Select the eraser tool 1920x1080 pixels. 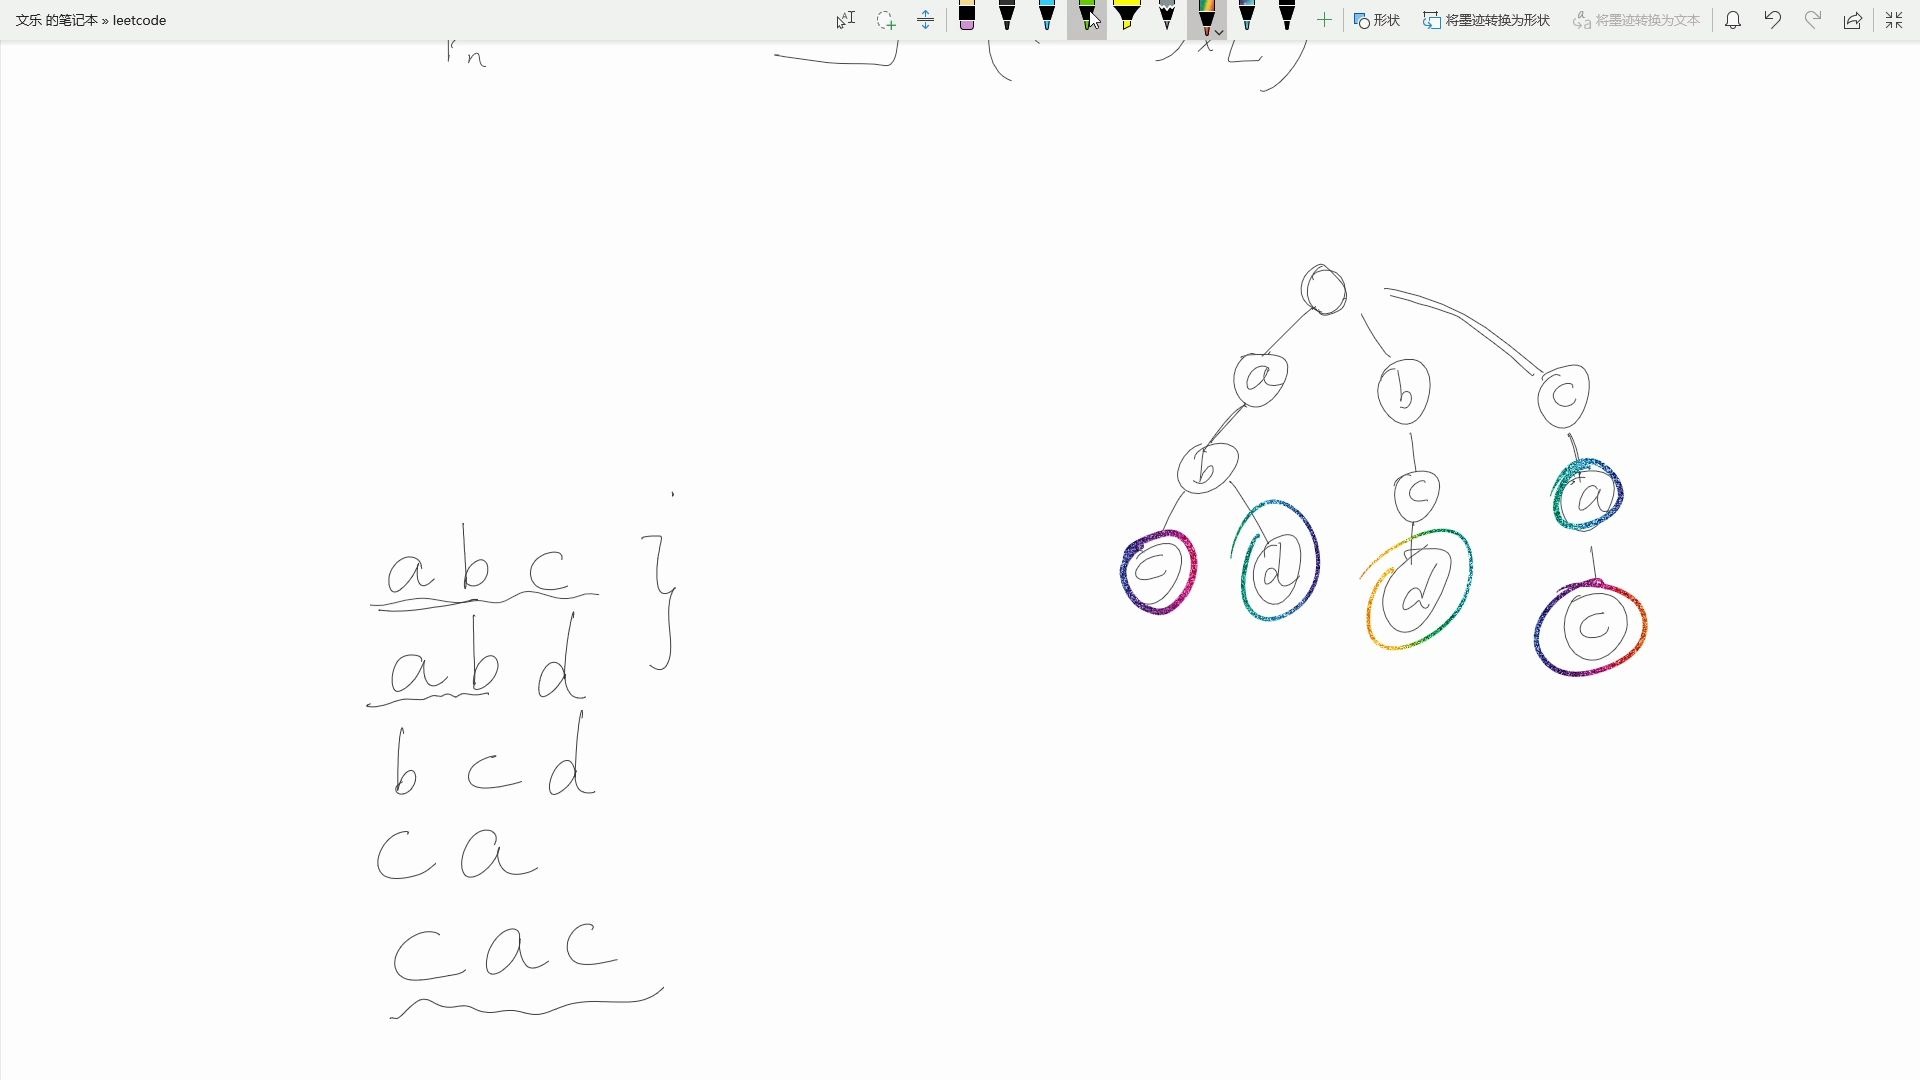(x=967, y=16)
